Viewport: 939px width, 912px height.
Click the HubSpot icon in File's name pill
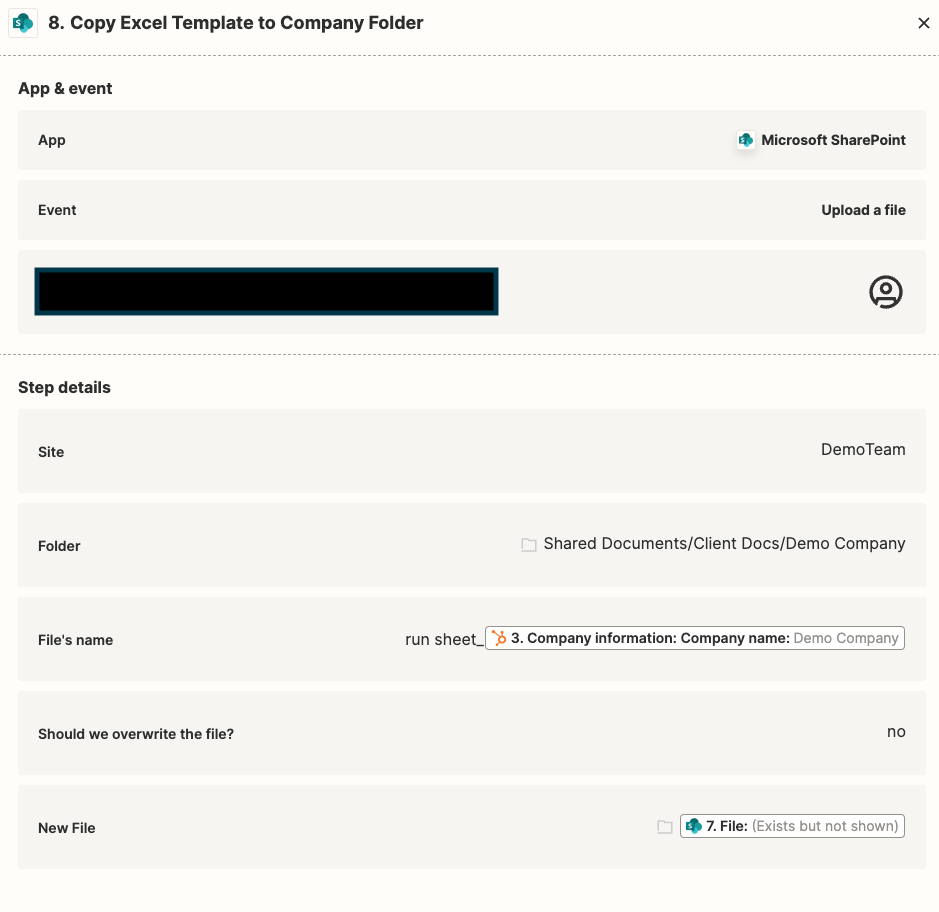(499, 638)
